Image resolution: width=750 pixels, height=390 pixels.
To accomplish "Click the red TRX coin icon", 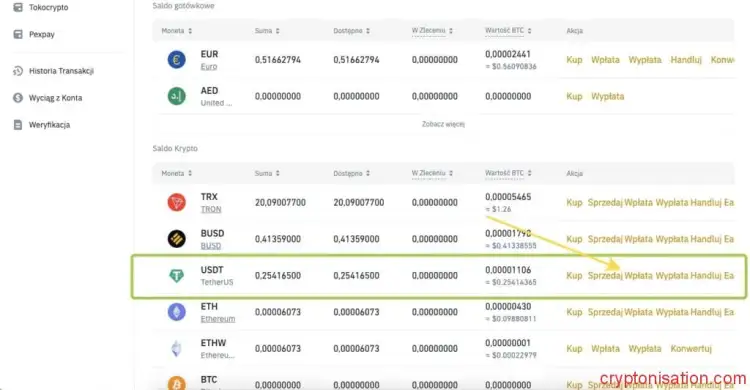I will pos(176,202).
